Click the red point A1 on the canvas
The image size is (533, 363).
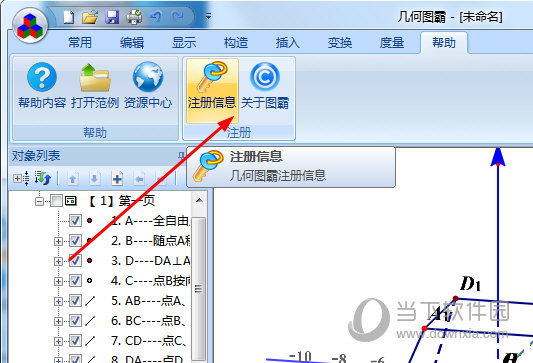click(x=425, y=328)
